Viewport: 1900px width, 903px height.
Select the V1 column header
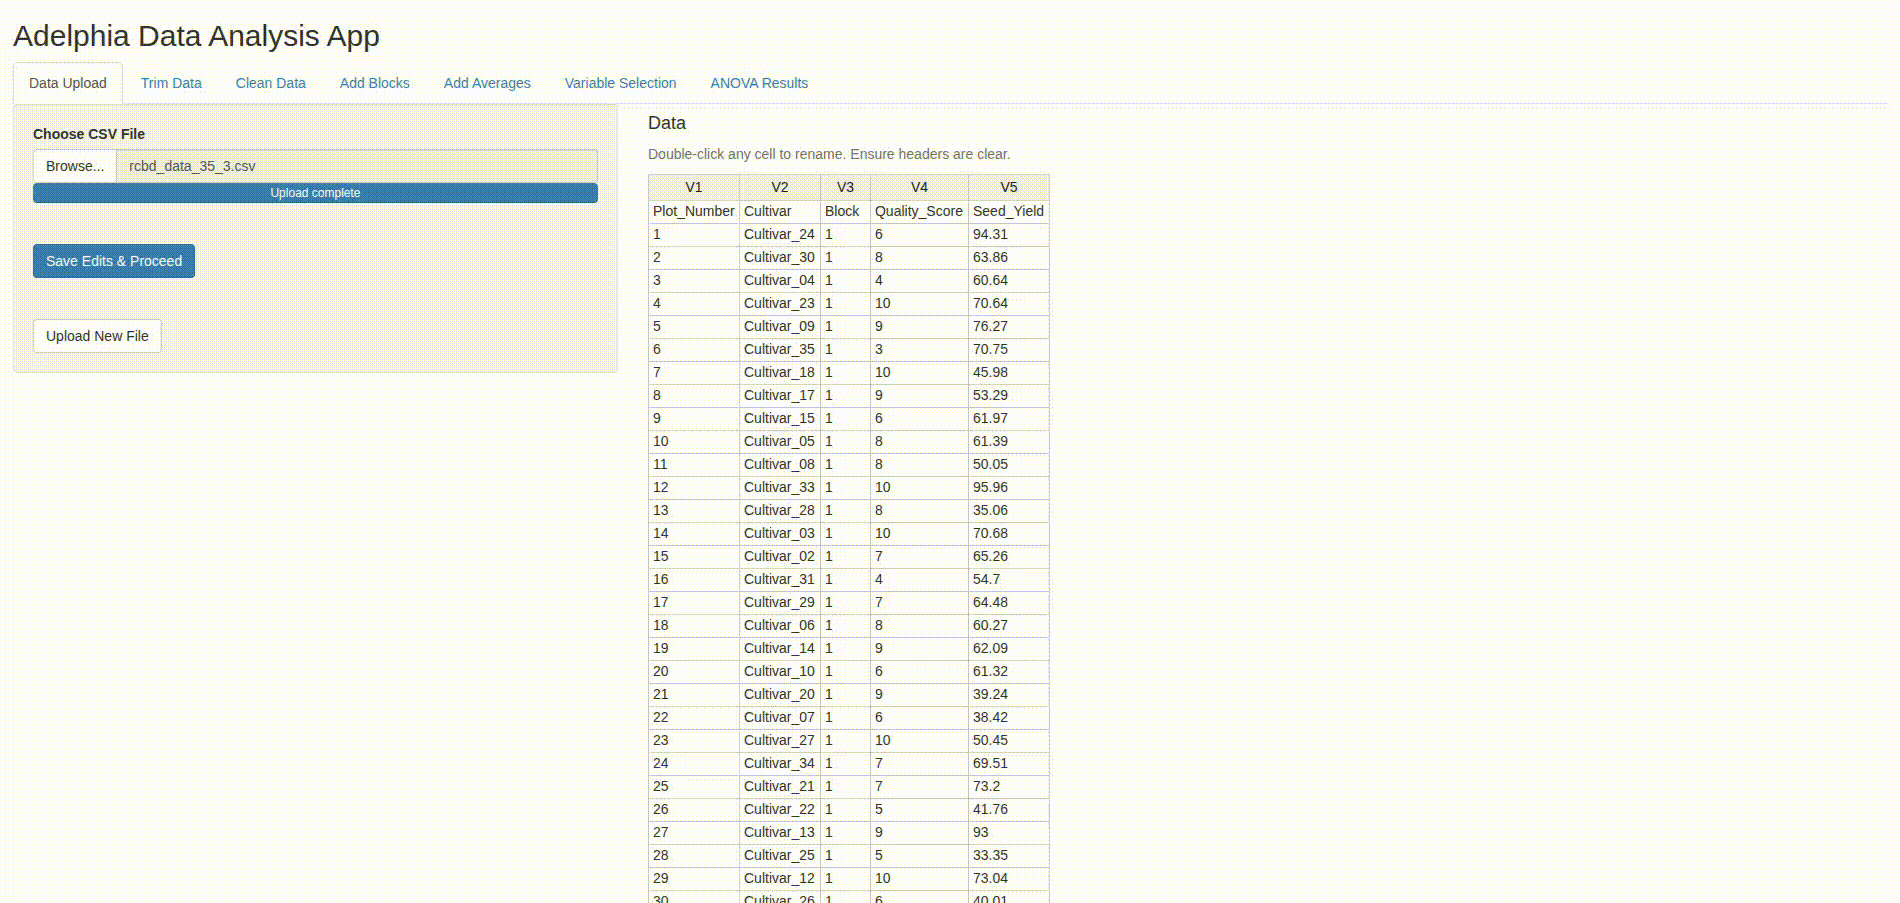(693, 187)
